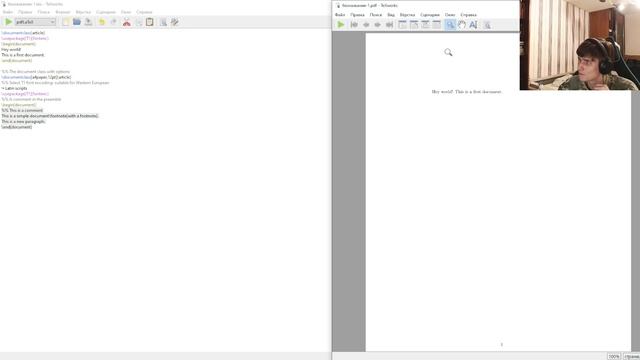
Task: Open the pdfLaTeX engine dropdown
Action: pyautogui.click(x=35, y=22)
